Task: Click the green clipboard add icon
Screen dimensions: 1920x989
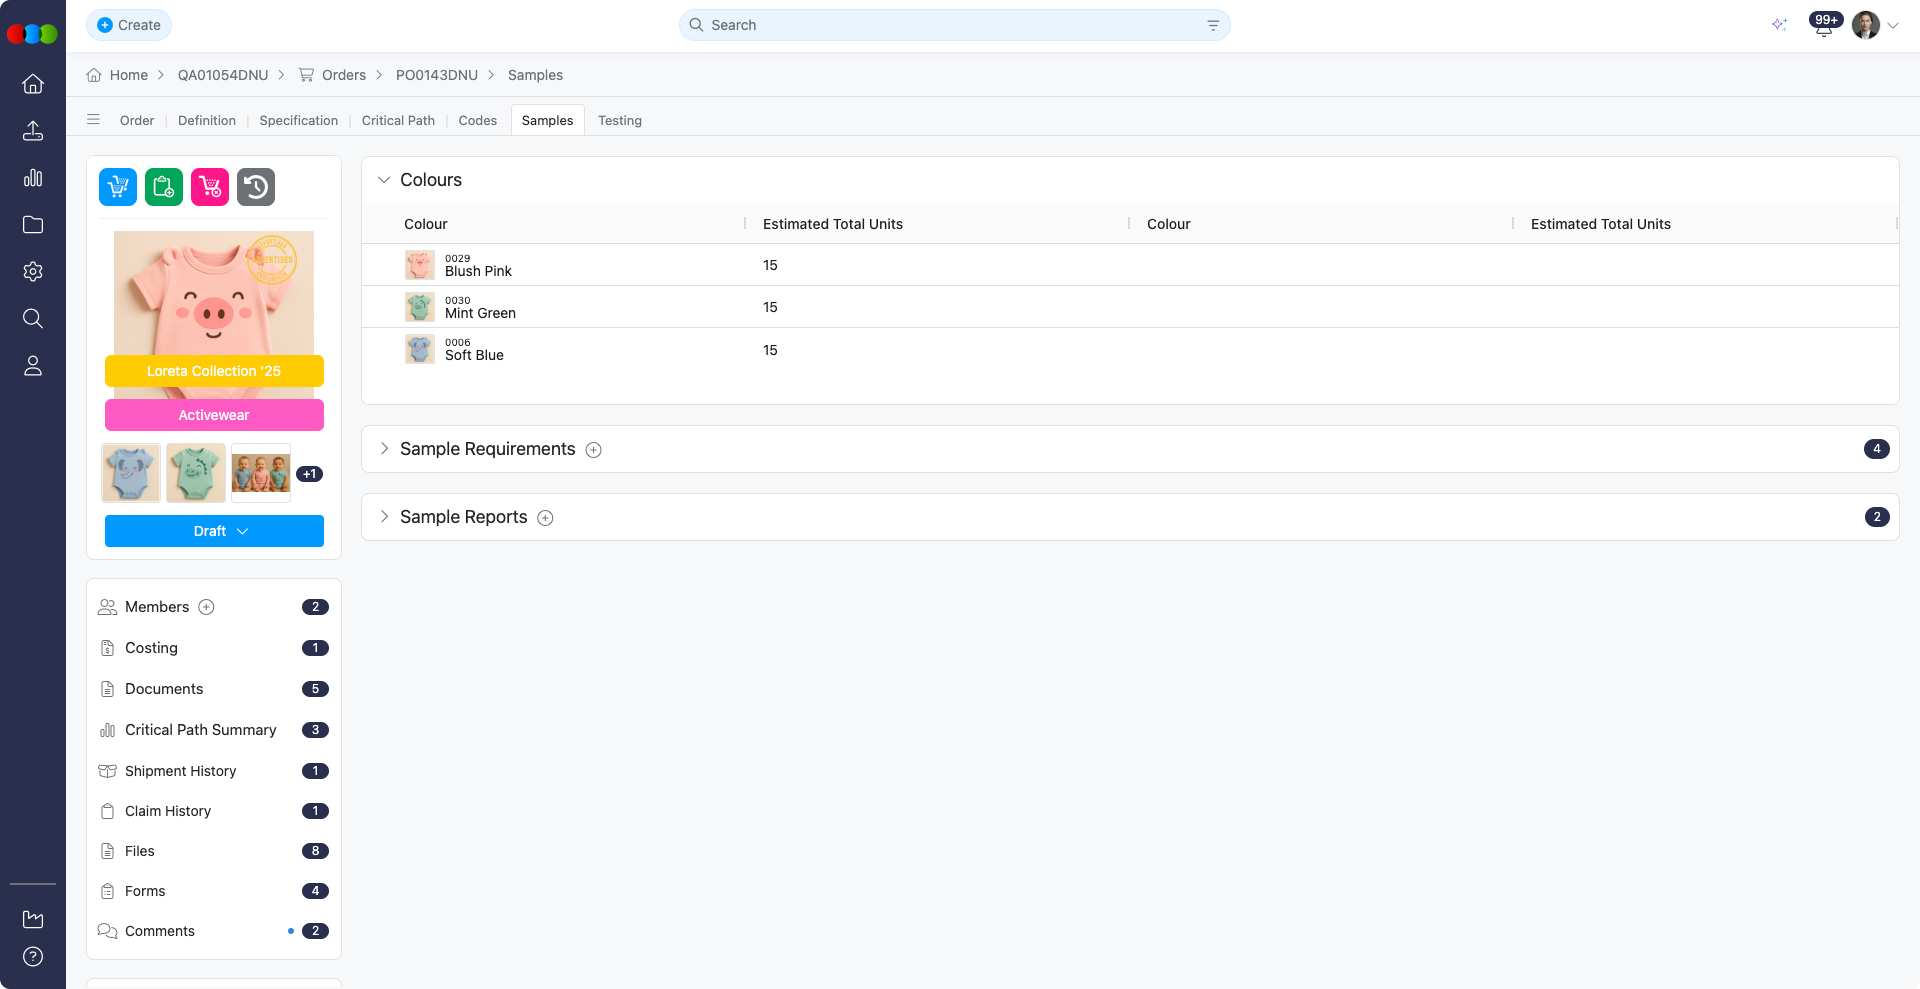Action: pos(164,187)
